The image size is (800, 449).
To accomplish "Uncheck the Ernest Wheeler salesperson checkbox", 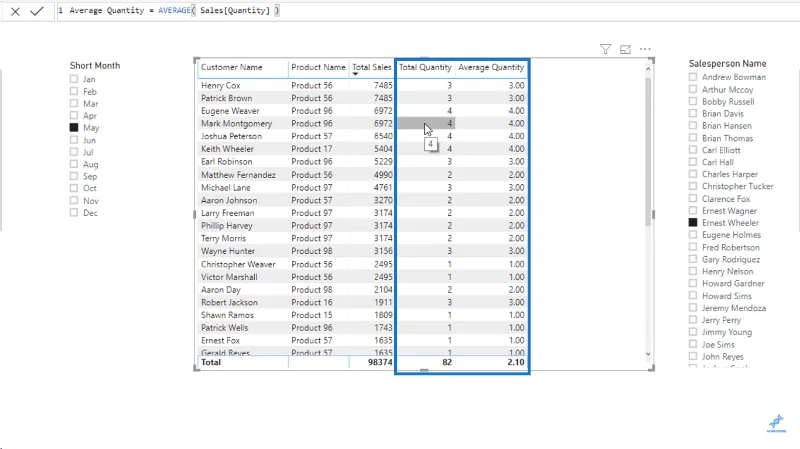I will 693,222.
